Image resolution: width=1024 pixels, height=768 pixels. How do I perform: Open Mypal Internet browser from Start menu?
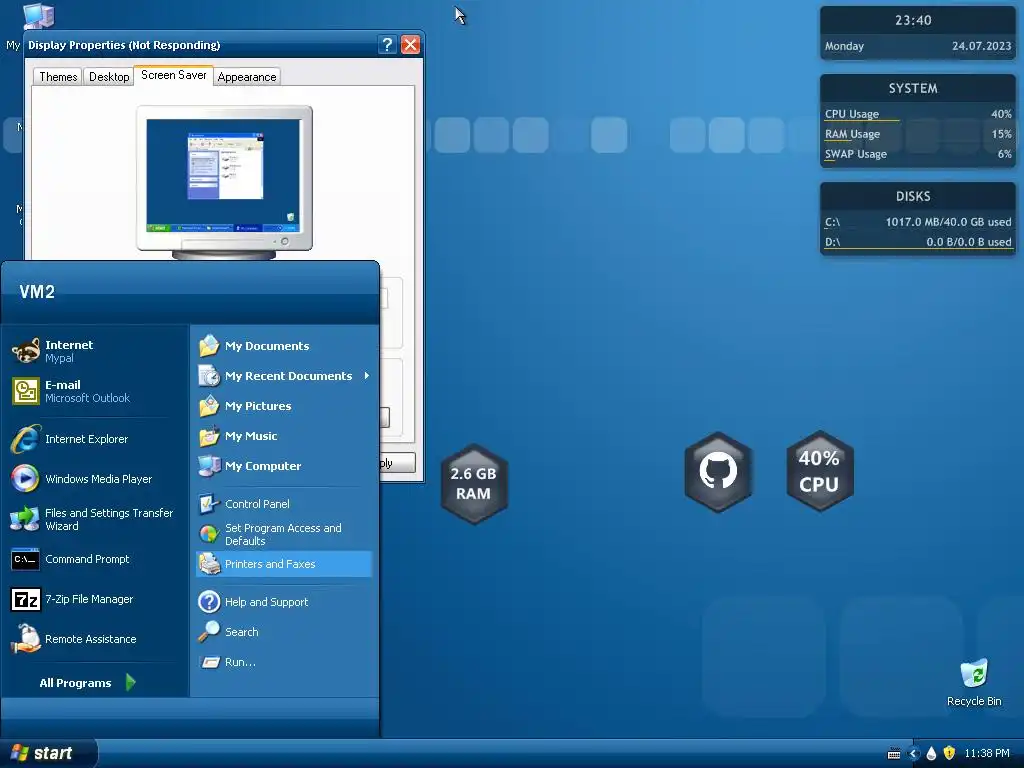(91, 351)
